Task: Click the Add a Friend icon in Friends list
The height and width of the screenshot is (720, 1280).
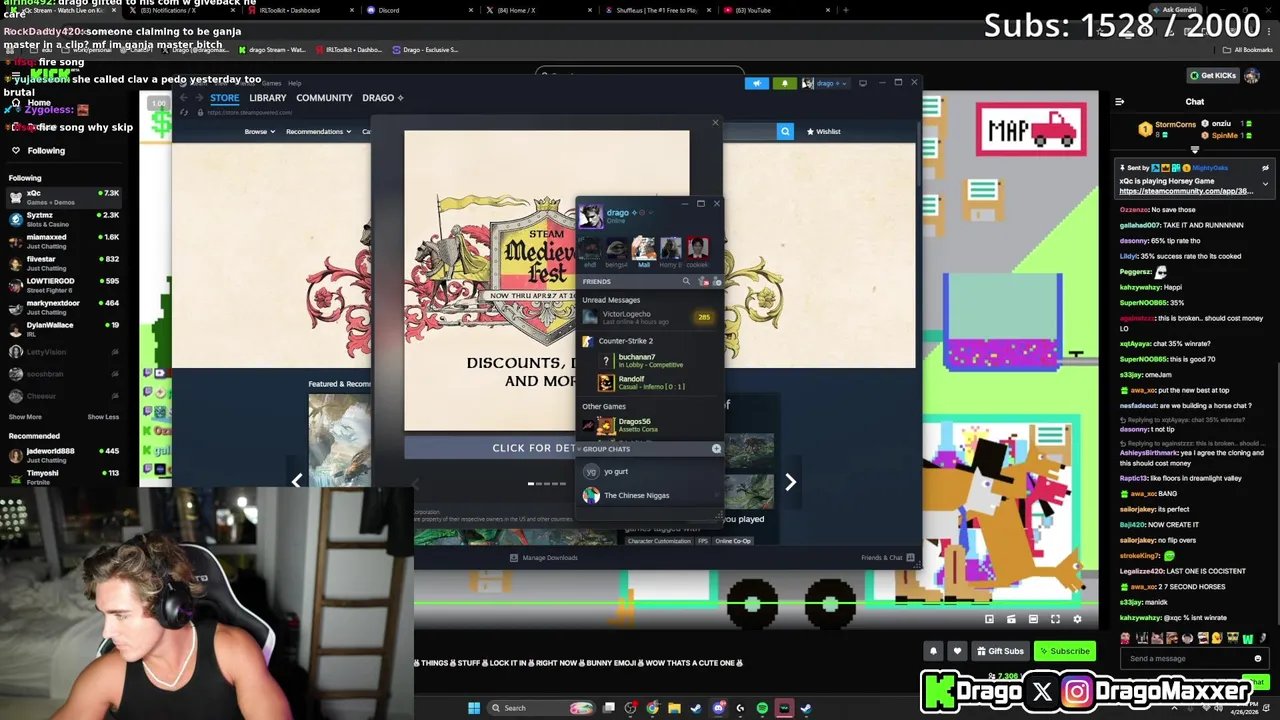Action: (x=716, y=282)
